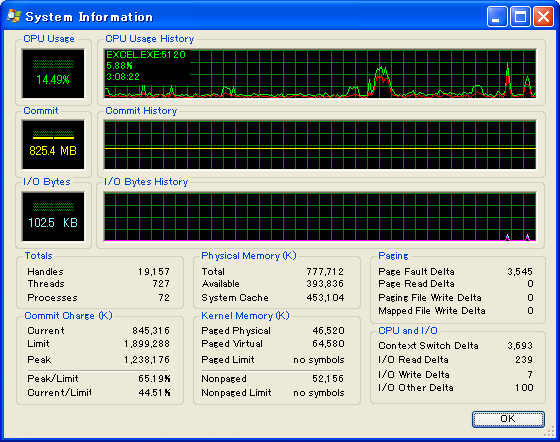Click the System Information title bar icon

14,16
